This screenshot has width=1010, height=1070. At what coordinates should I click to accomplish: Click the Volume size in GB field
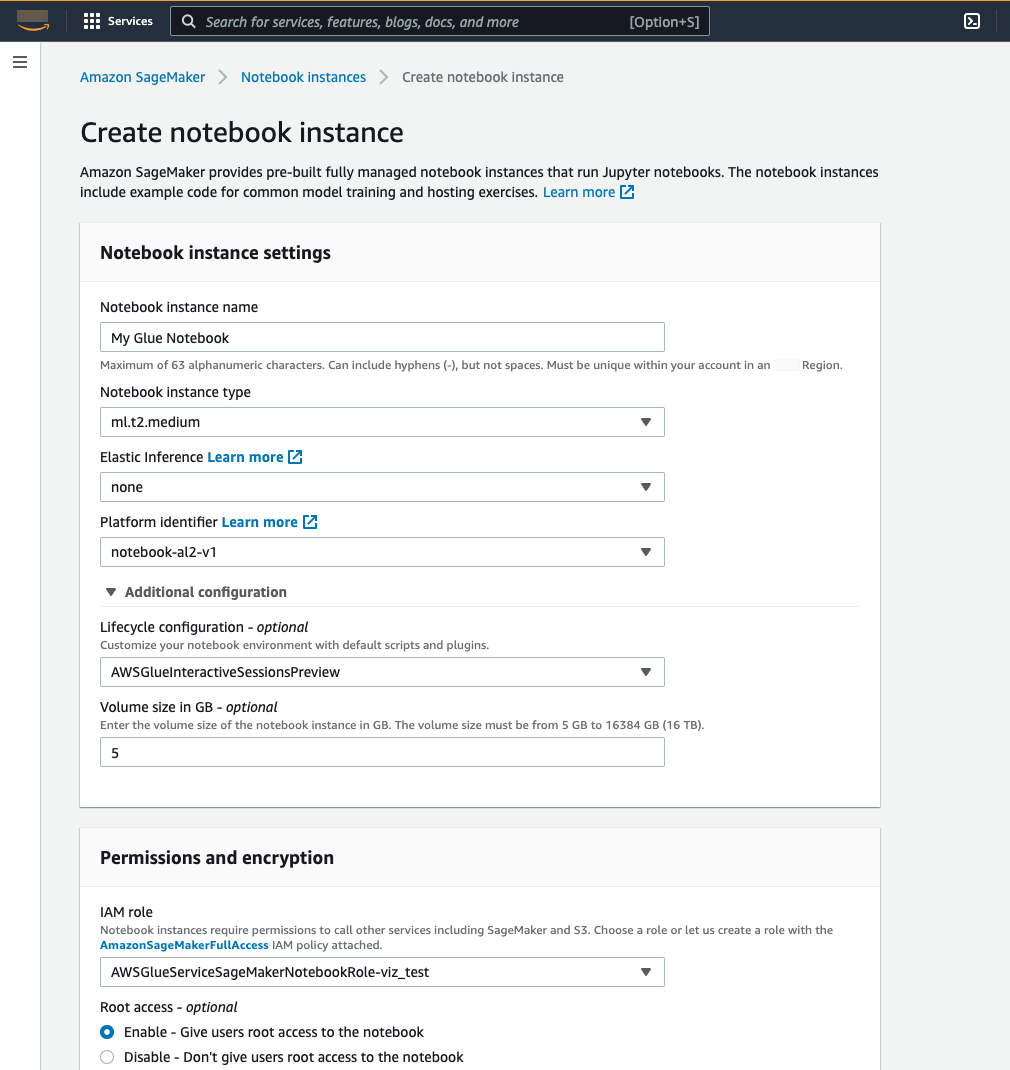(x=382, y=752)
